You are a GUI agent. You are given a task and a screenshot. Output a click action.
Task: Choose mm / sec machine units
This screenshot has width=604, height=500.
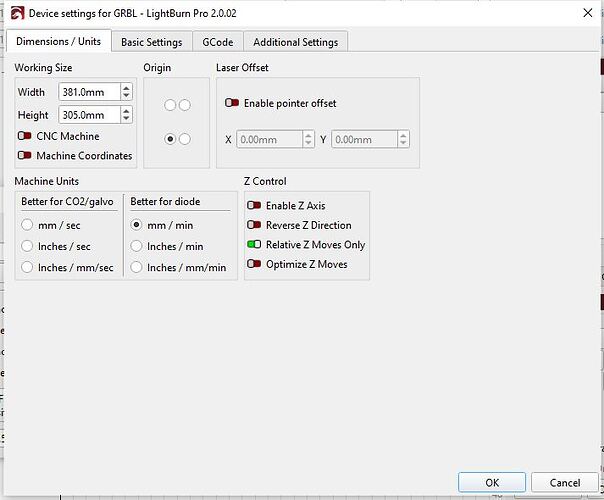click(x=28, y=225)
